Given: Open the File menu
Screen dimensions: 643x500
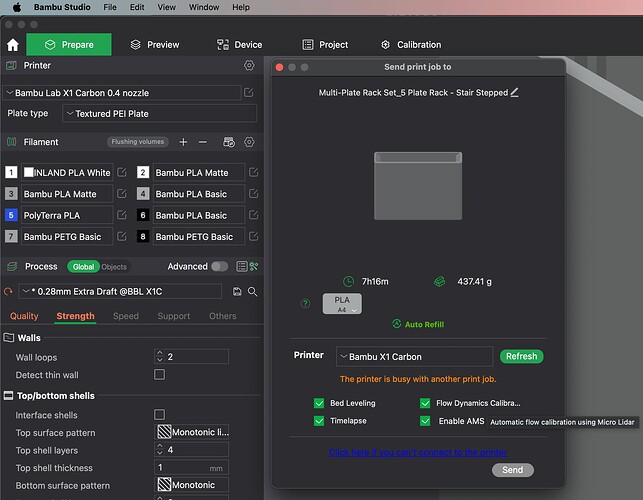Looking at the screenshot, I should point(109,7).
